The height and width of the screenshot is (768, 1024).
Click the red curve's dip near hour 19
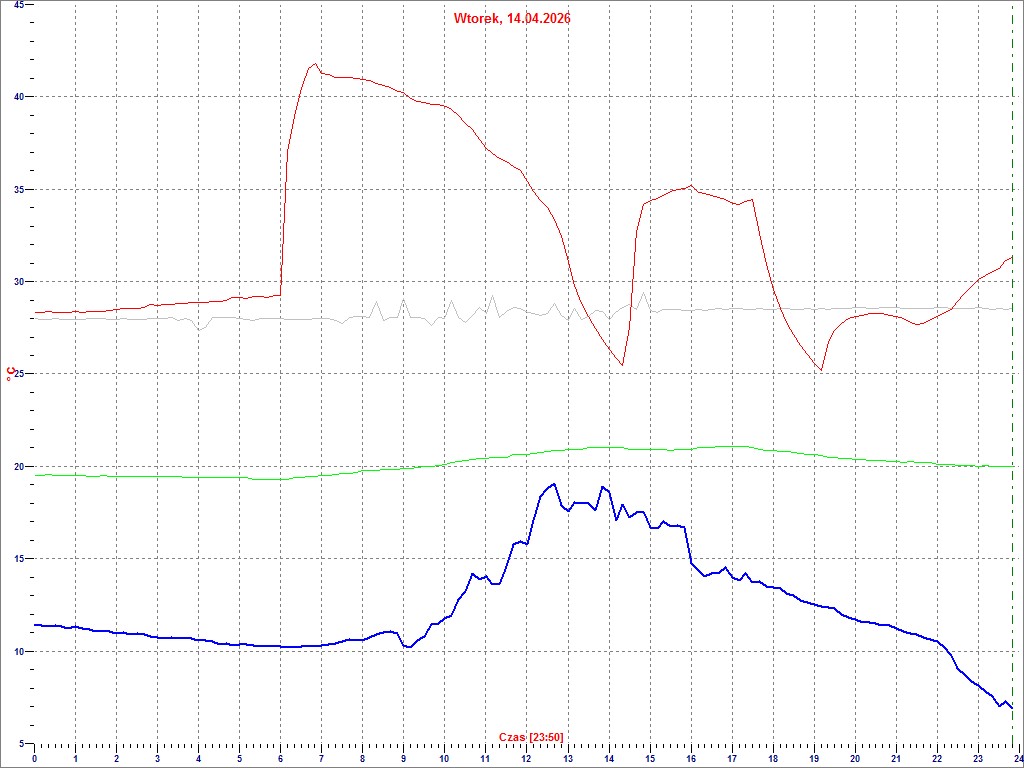click(821, 370)
